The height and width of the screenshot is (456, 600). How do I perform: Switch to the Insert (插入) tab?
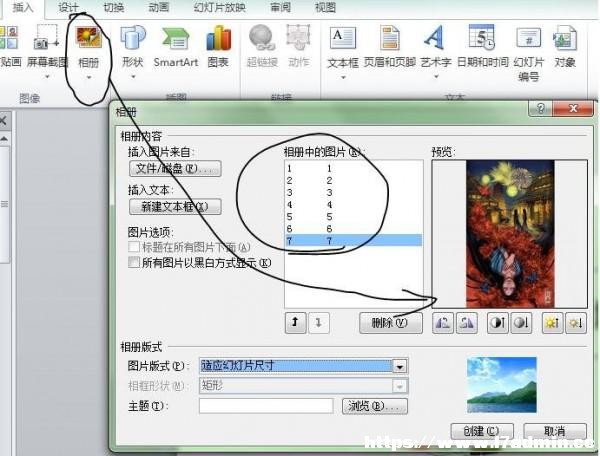point(23,7)
